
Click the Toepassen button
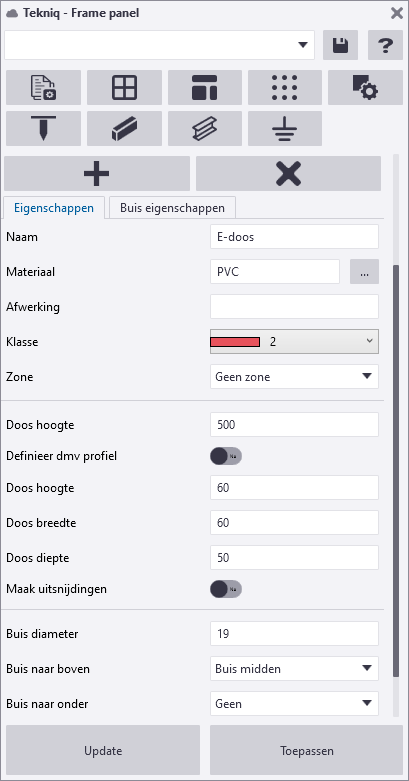[x=306, y=751]
